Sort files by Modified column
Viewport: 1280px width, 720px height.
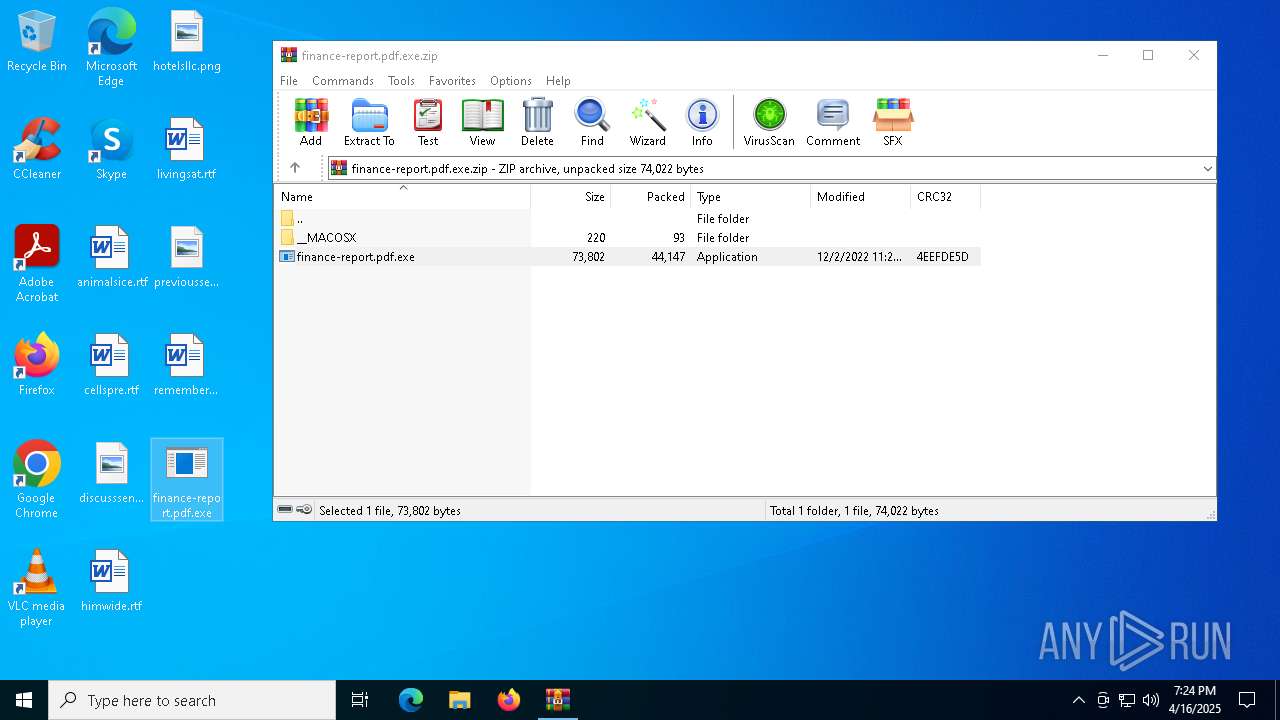pos(860,197)
